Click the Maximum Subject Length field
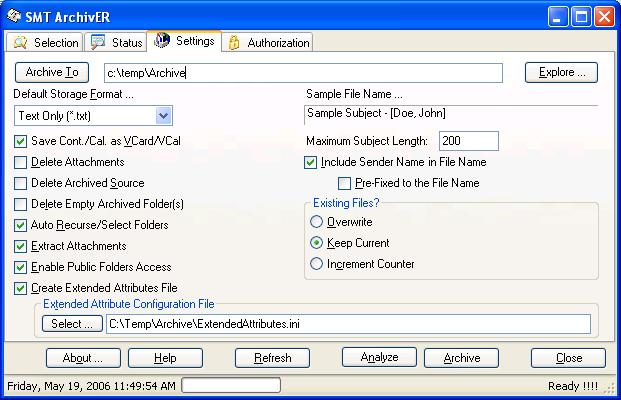The height and width of the screenshot is (400, 621). [x=468, y=141]
